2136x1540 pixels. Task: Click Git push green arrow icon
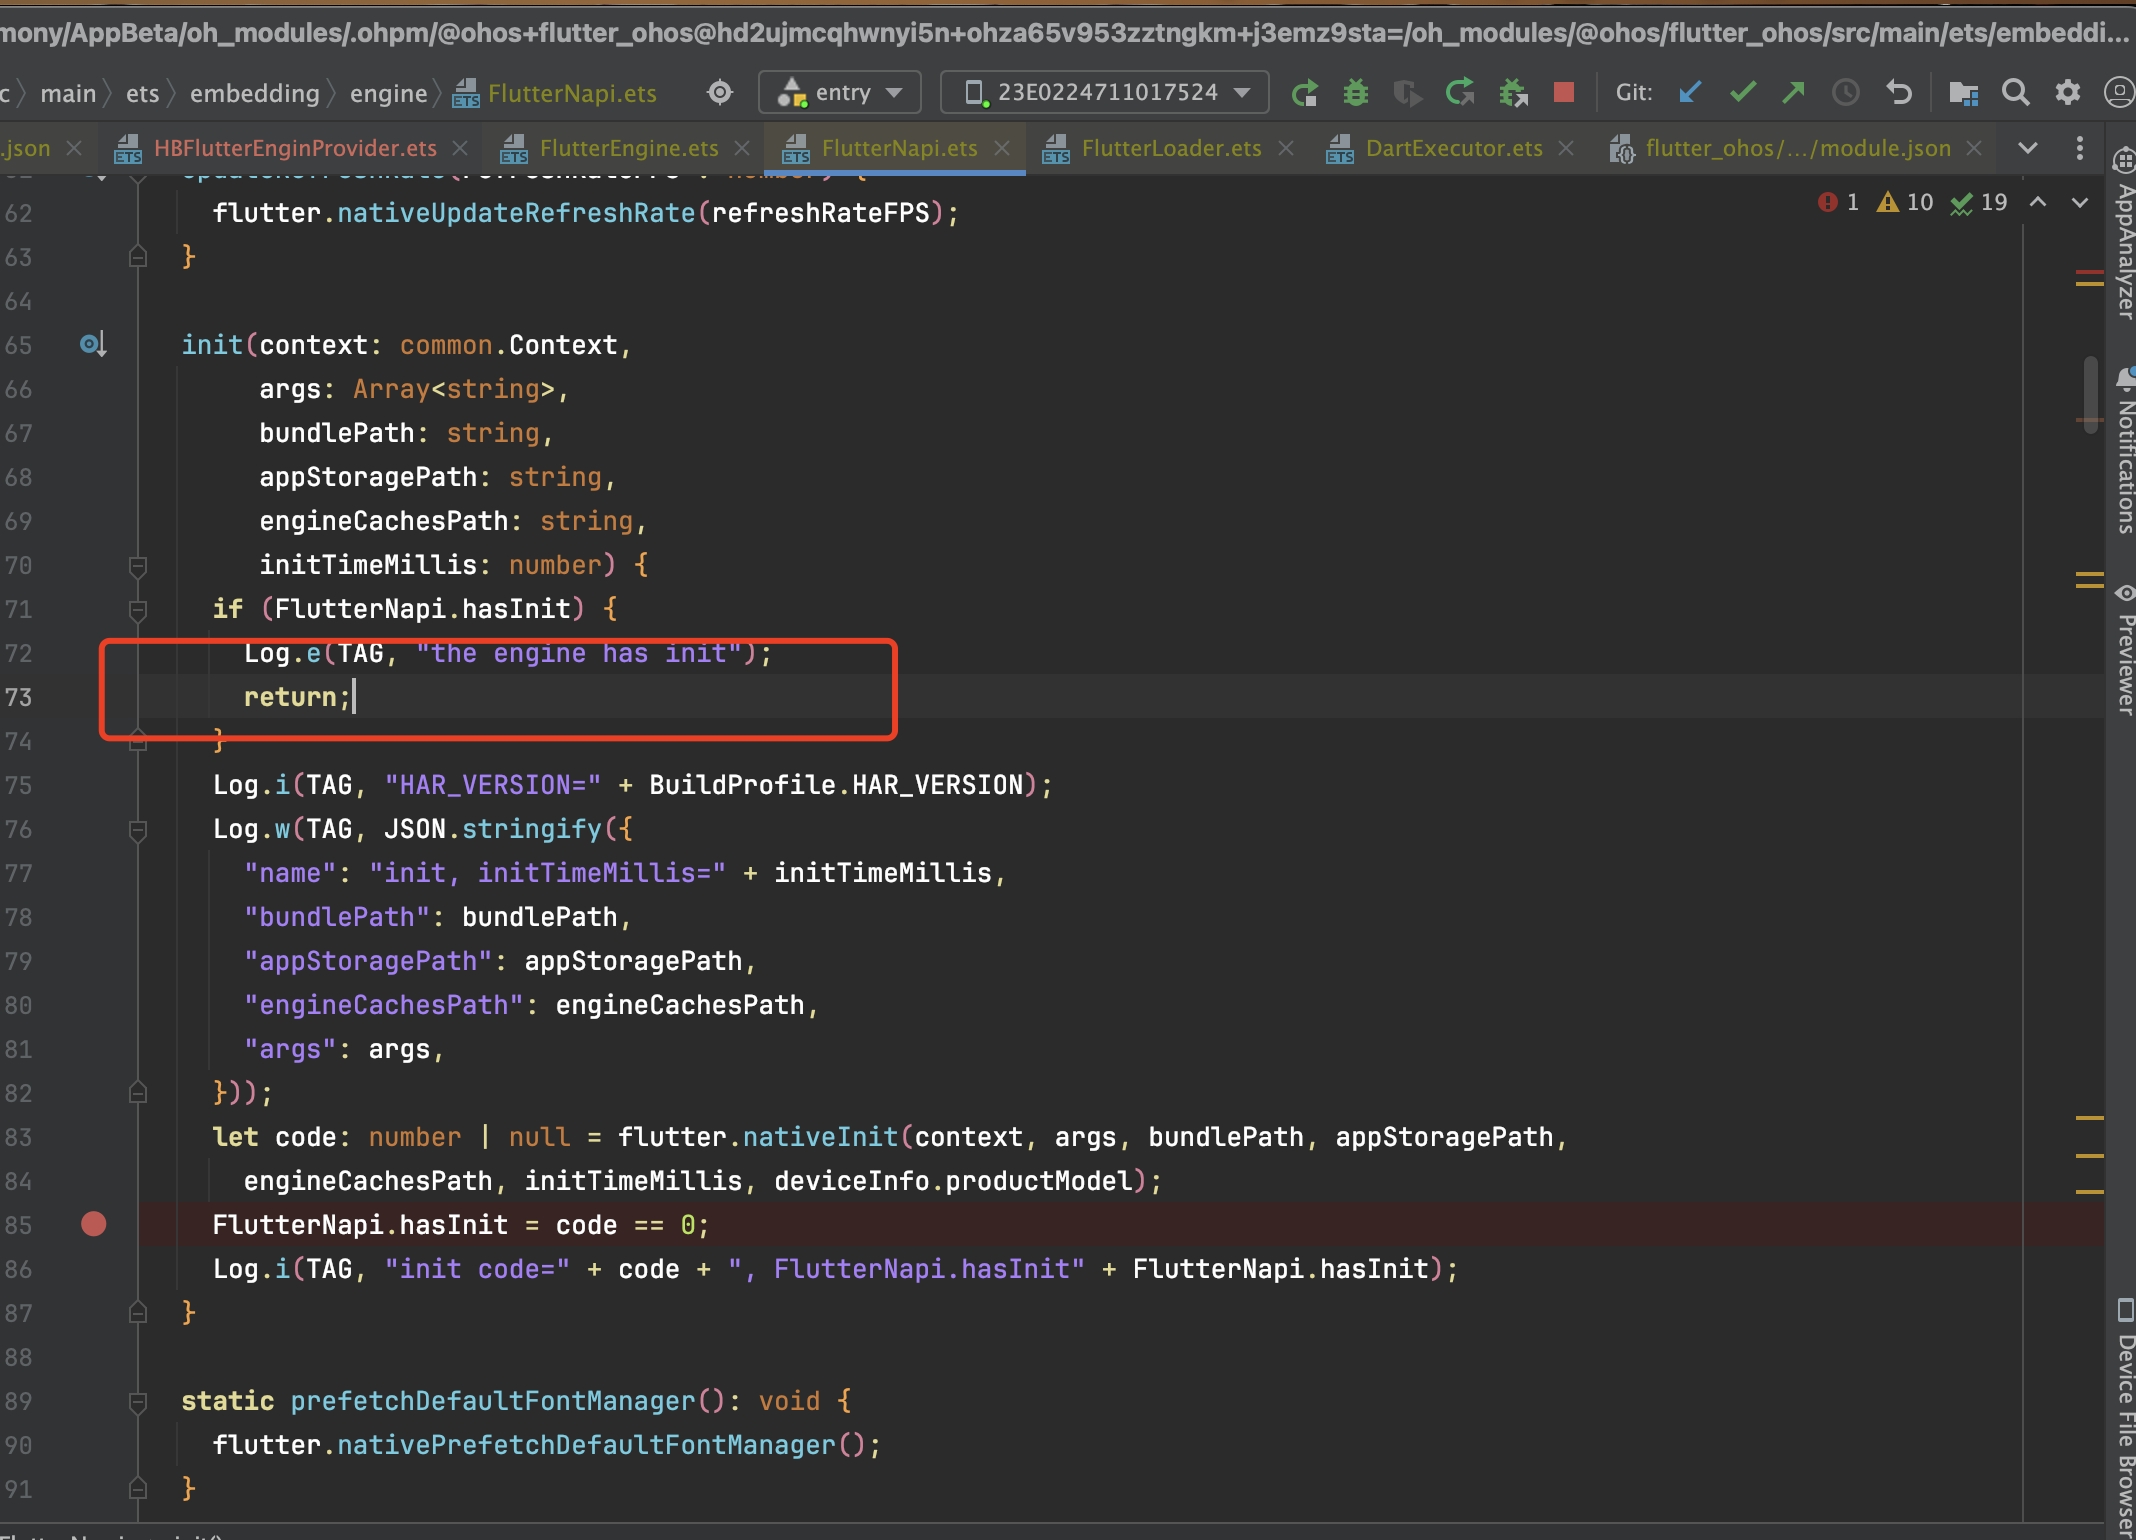[x=1794, y=93]
